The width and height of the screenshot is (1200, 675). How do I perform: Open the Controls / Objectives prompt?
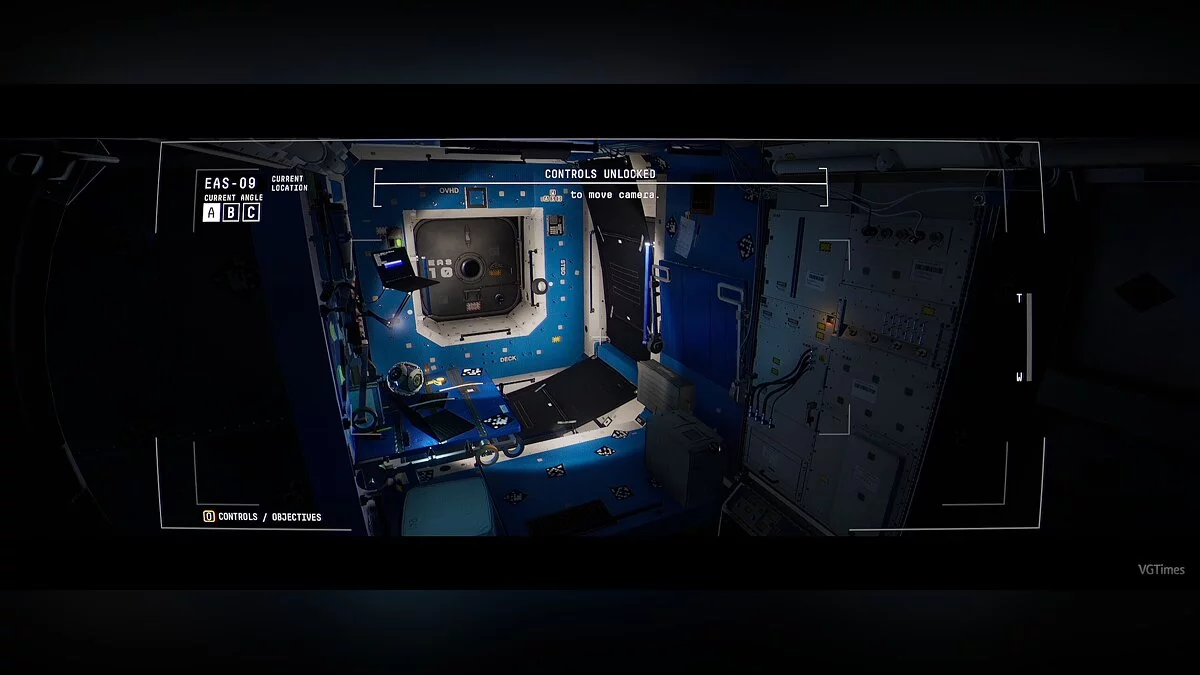(x=262, y=517)
